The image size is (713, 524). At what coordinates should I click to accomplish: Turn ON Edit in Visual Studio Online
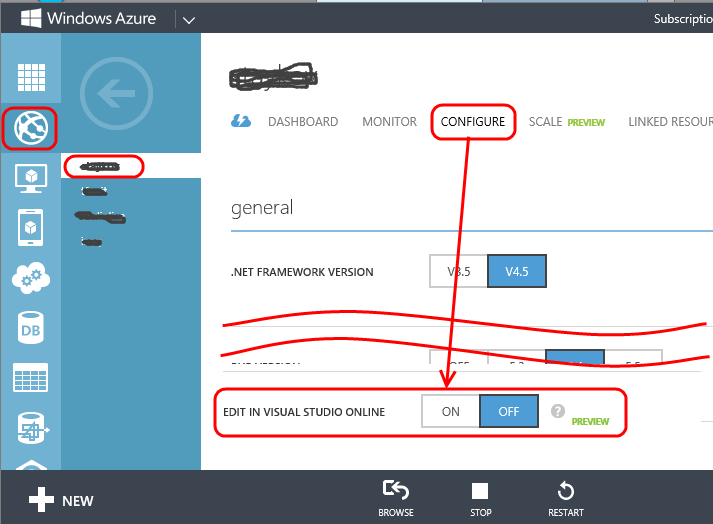click(x=451, y=412)
